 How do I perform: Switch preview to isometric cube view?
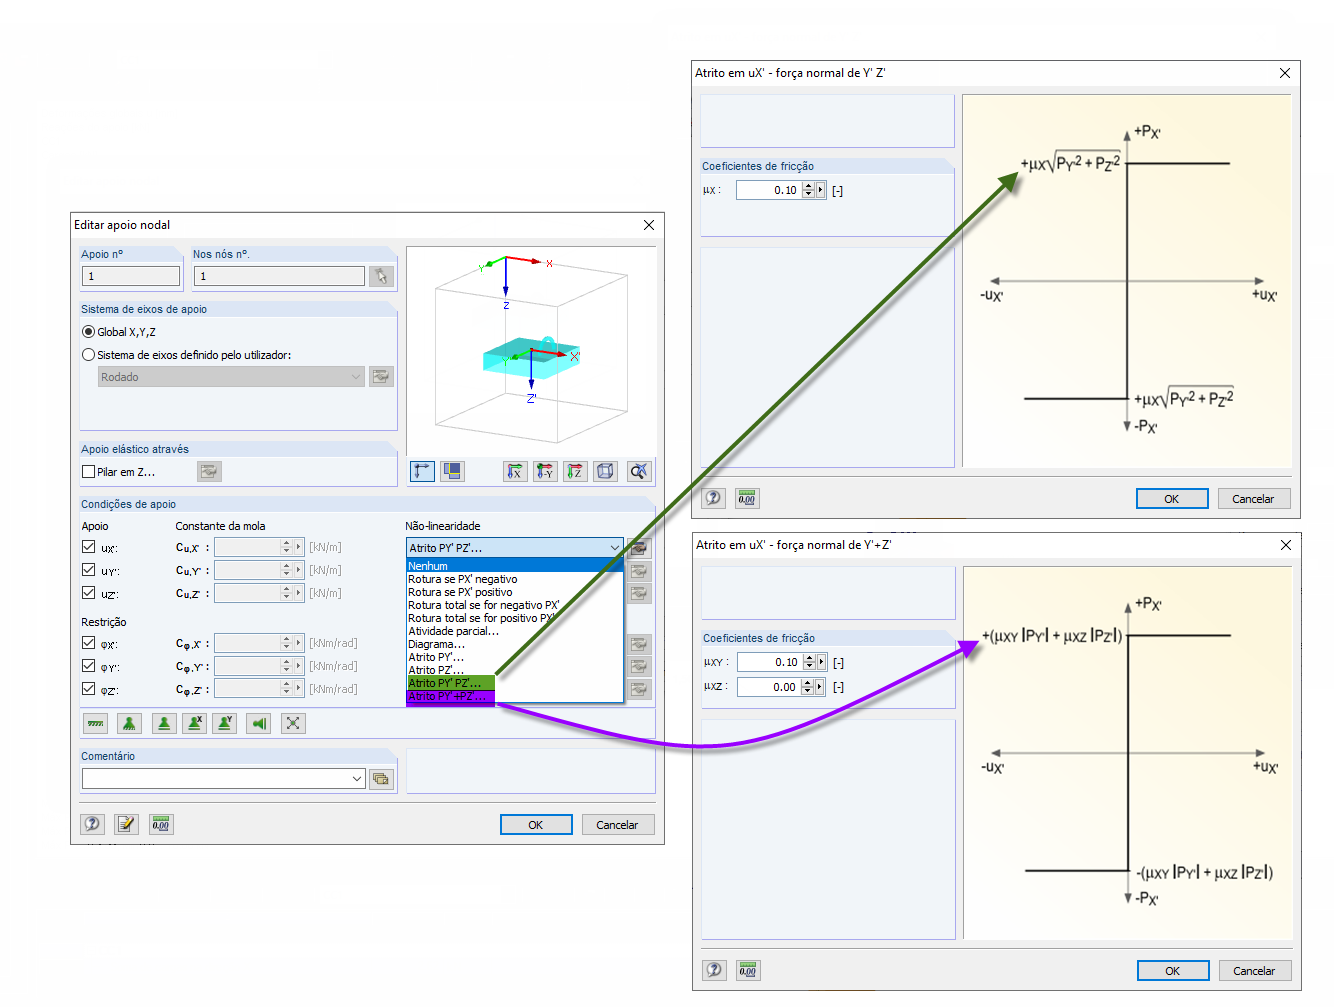tap(605, 471)
